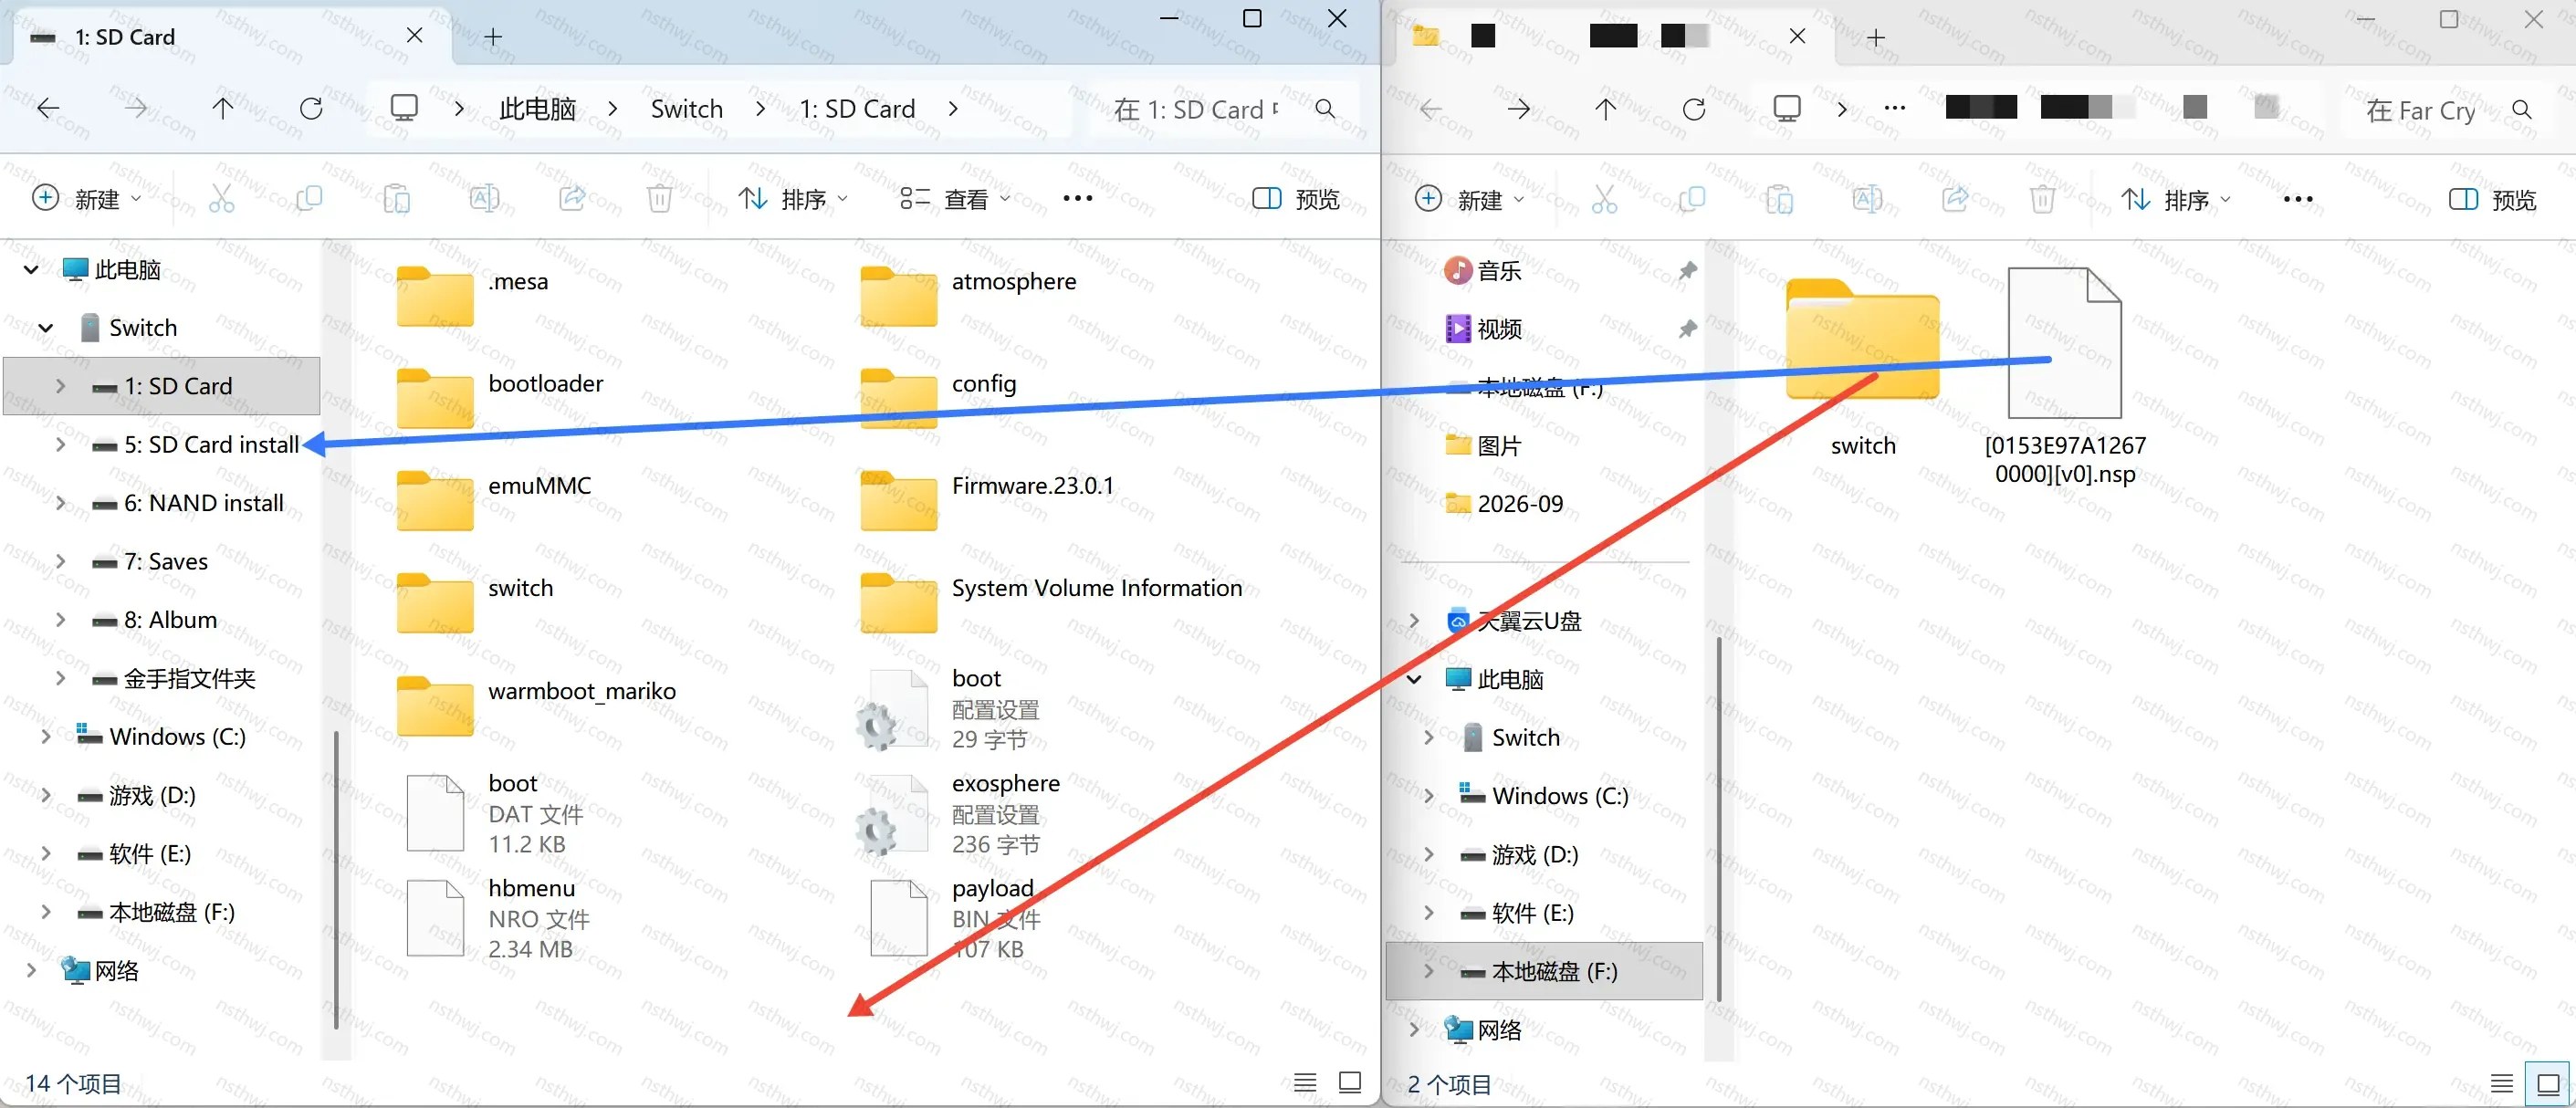The height and width of the screenshot is (1108, 2576).
Task: Click Cut icon in left window toolbar
Action: 221,199
